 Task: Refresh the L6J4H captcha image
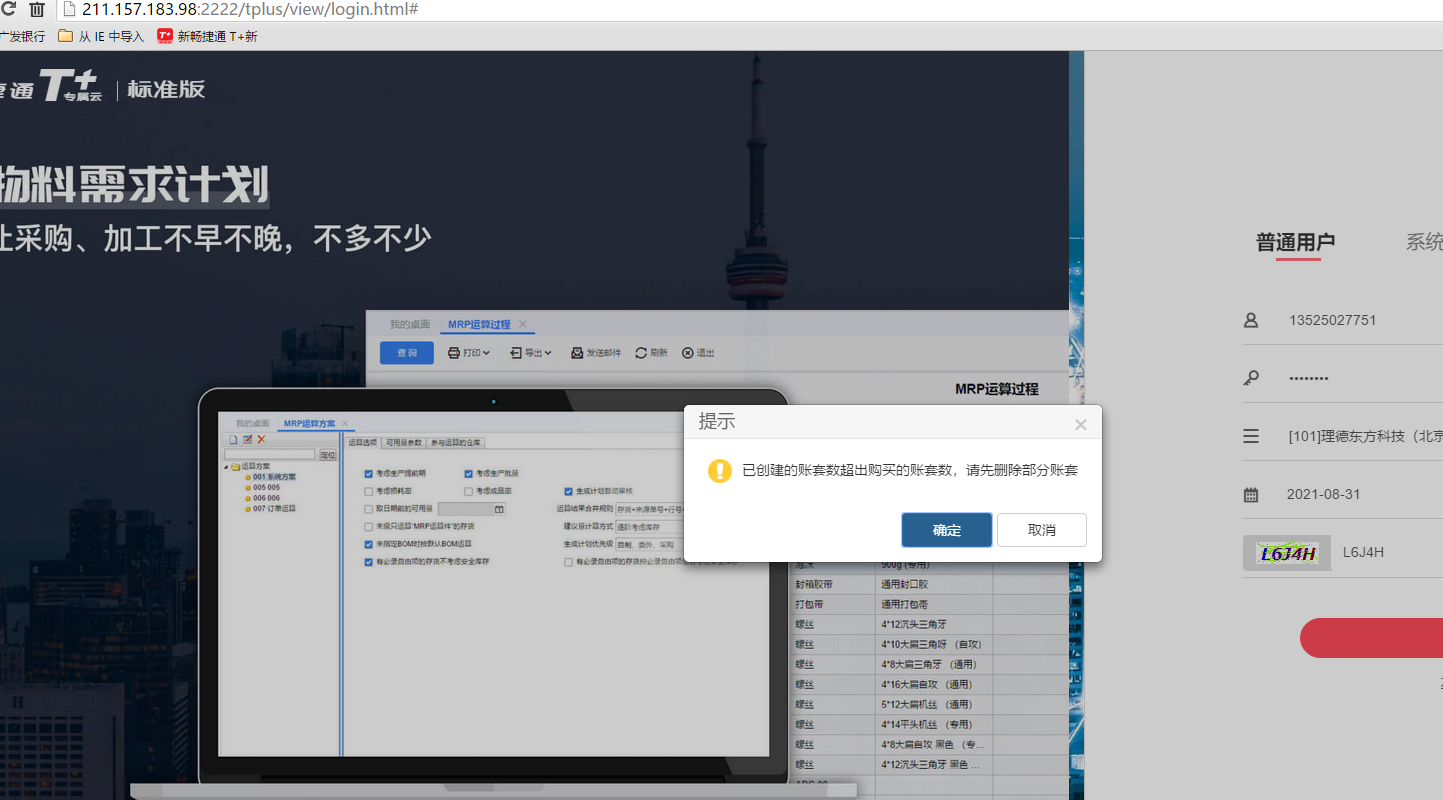click(x=1287, y=553)
